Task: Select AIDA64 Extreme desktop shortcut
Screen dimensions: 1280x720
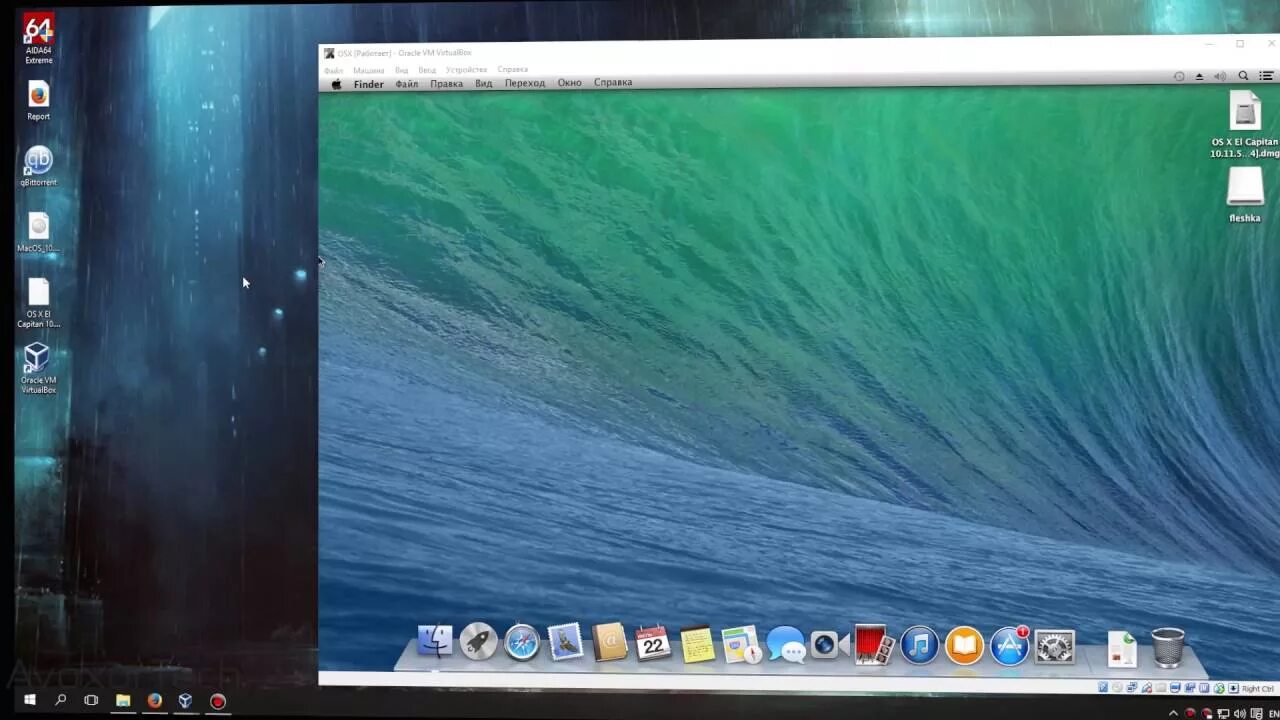Action: (38, 39)
